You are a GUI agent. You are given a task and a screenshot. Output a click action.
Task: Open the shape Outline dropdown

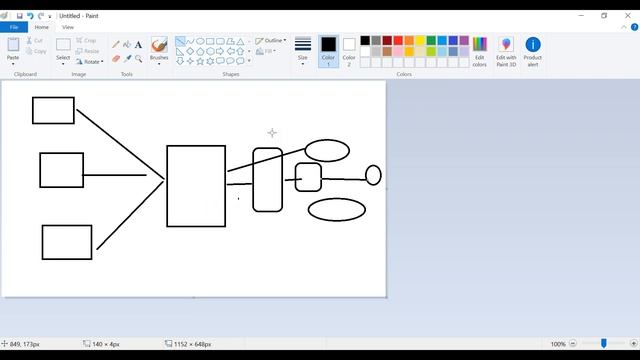pyautogui.click(x=271, y=41)
